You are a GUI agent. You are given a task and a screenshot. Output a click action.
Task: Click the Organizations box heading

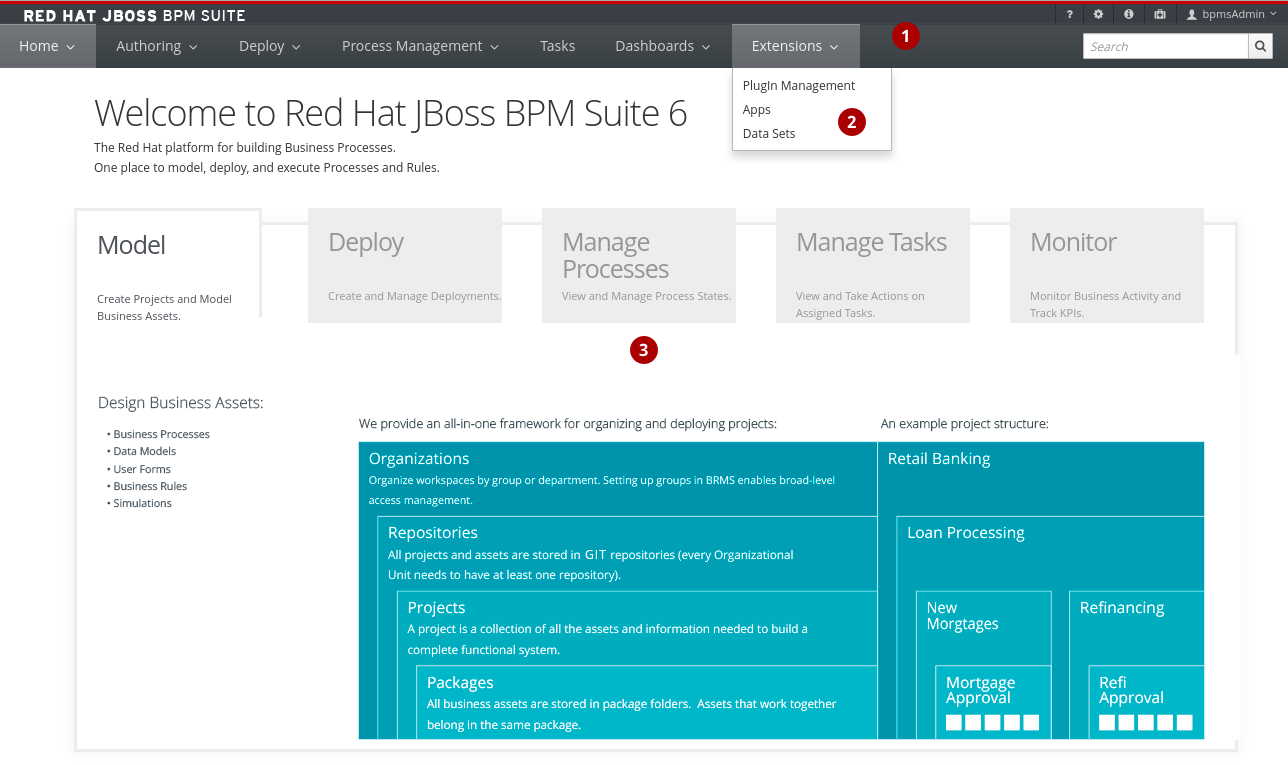coord(419,458)
